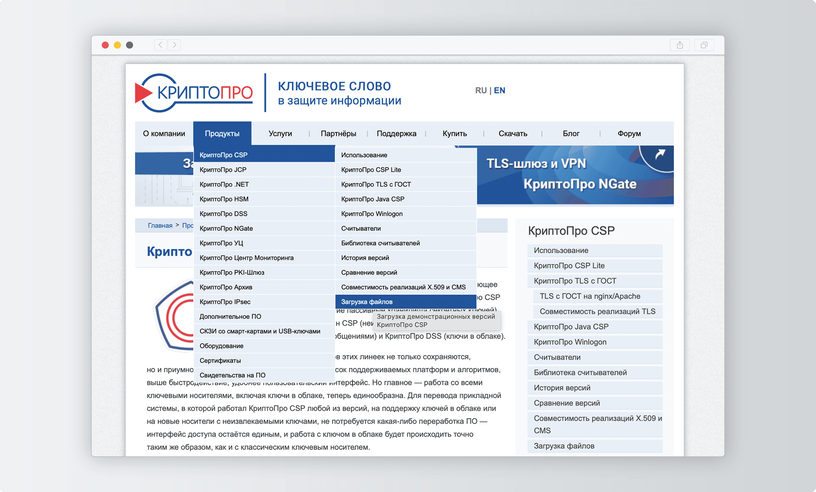This screenshot has width=816, height=492.
Task: Click the arrow icon on NGate banner
Action: click(660, 154)
